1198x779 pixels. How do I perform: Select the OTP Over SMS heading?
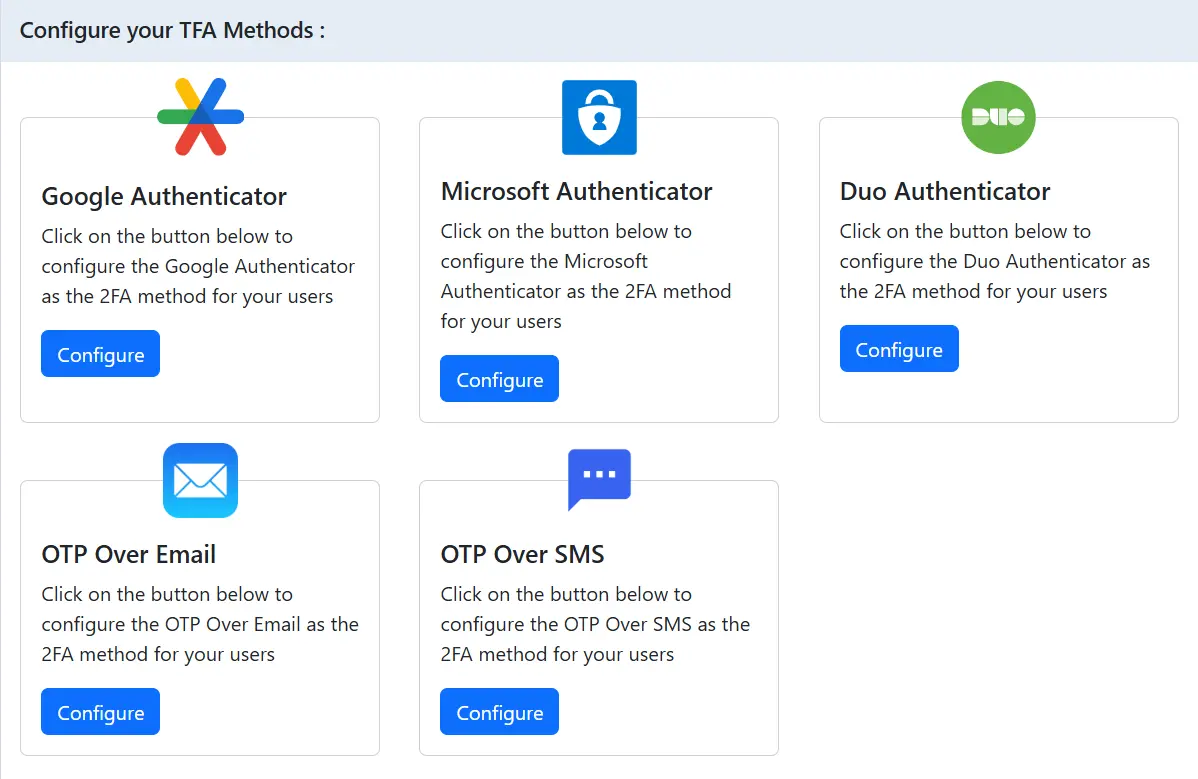click(522, 554)
